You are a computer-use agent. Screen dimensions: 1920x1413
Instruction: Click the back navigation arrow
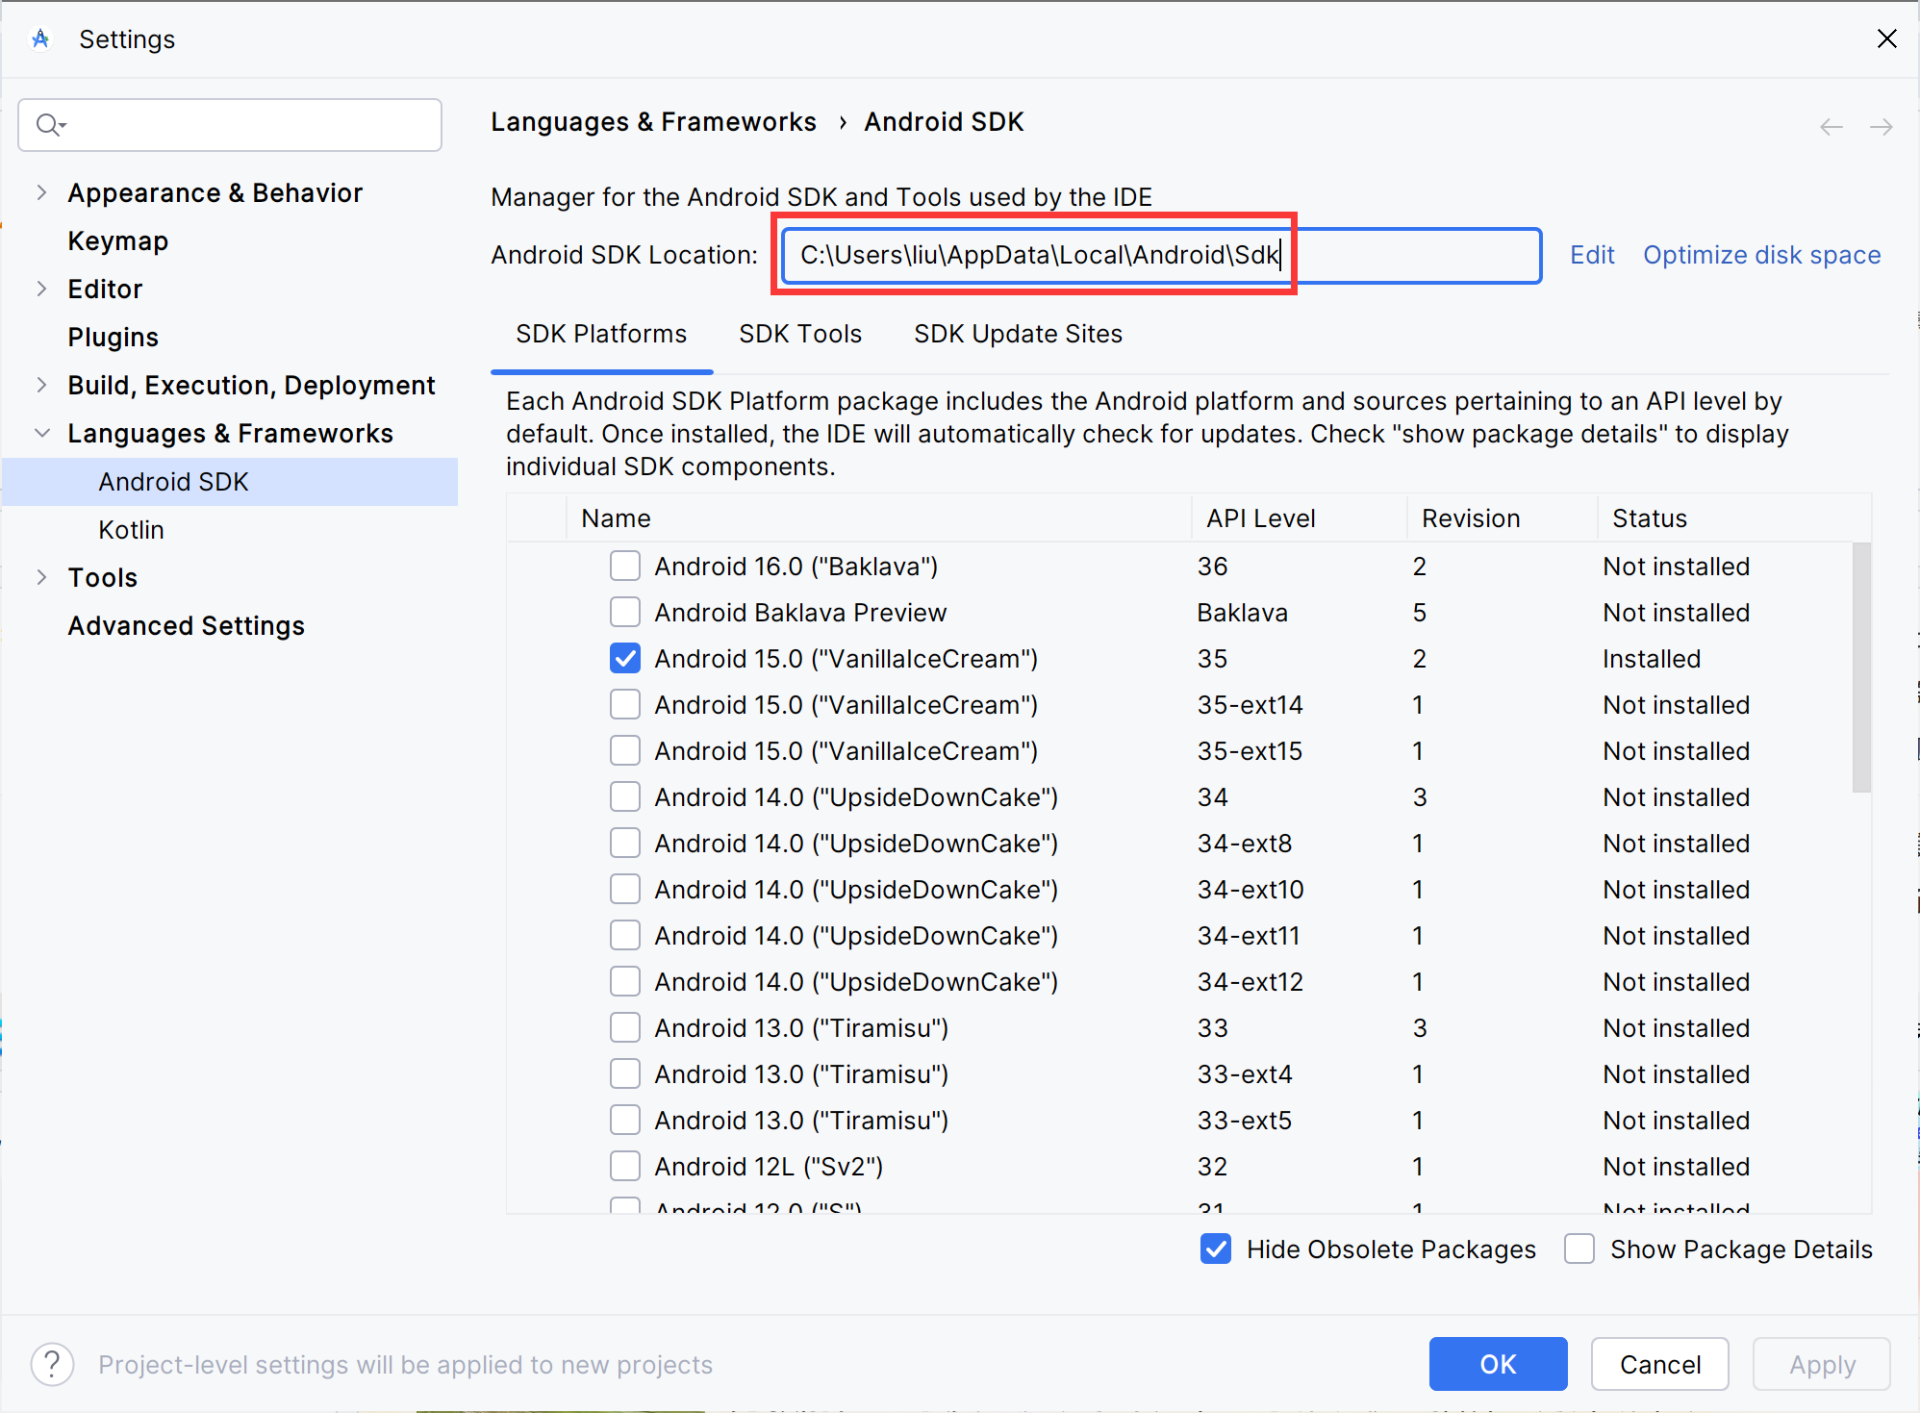coord(1830,127)
